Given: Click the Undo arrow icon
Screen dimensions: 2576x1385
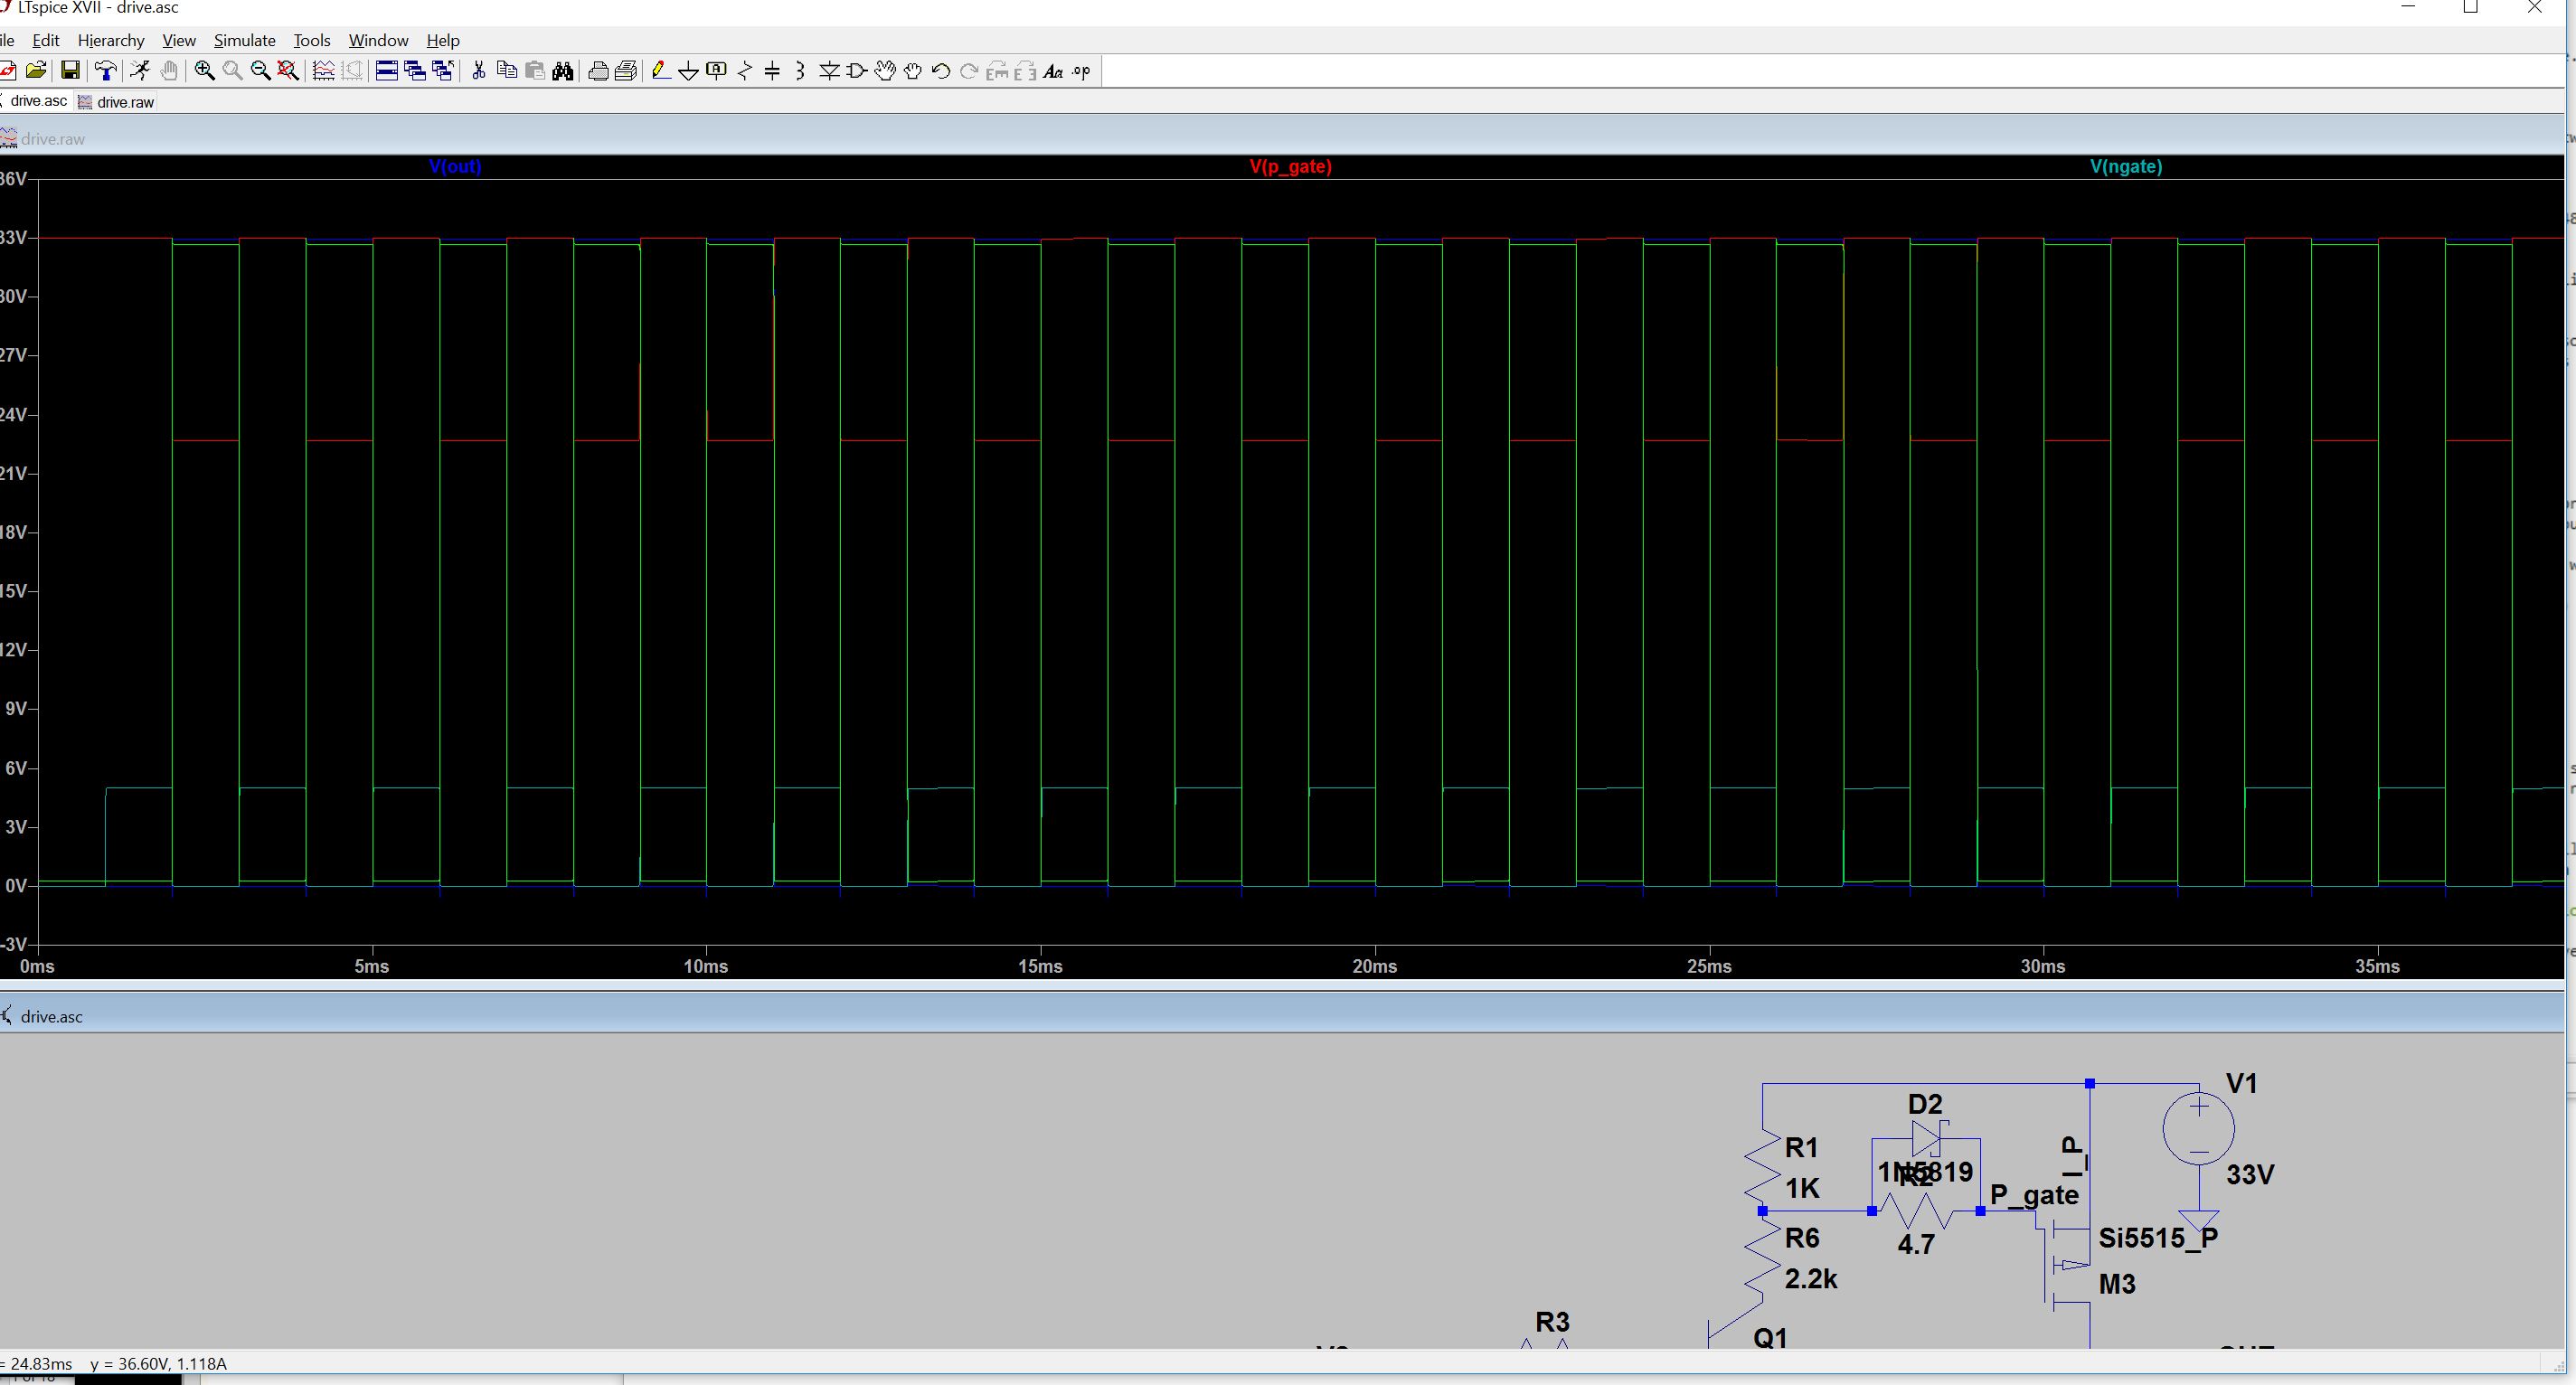Looking at the screenshot, I should coord(941,70).
